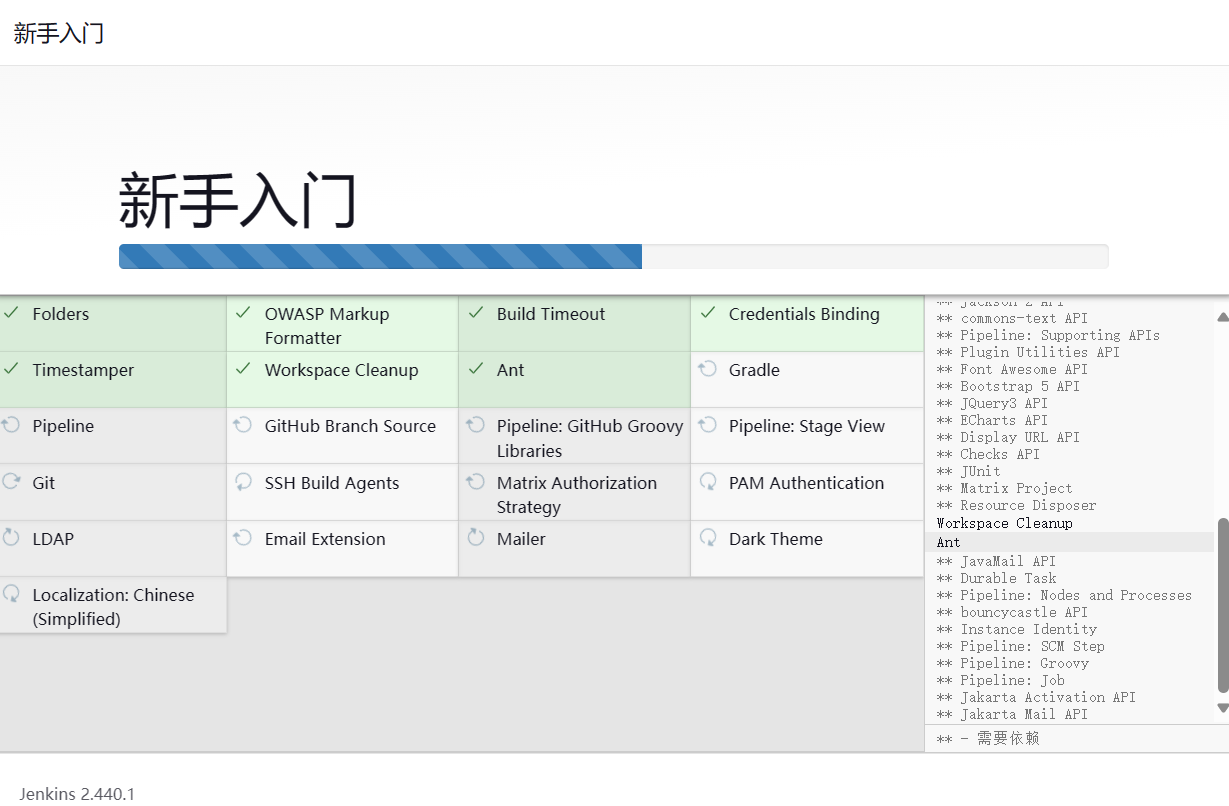The image size is (1229, 806).
Task: Click the plugin installation progress bar
Action: click(613, 257)
